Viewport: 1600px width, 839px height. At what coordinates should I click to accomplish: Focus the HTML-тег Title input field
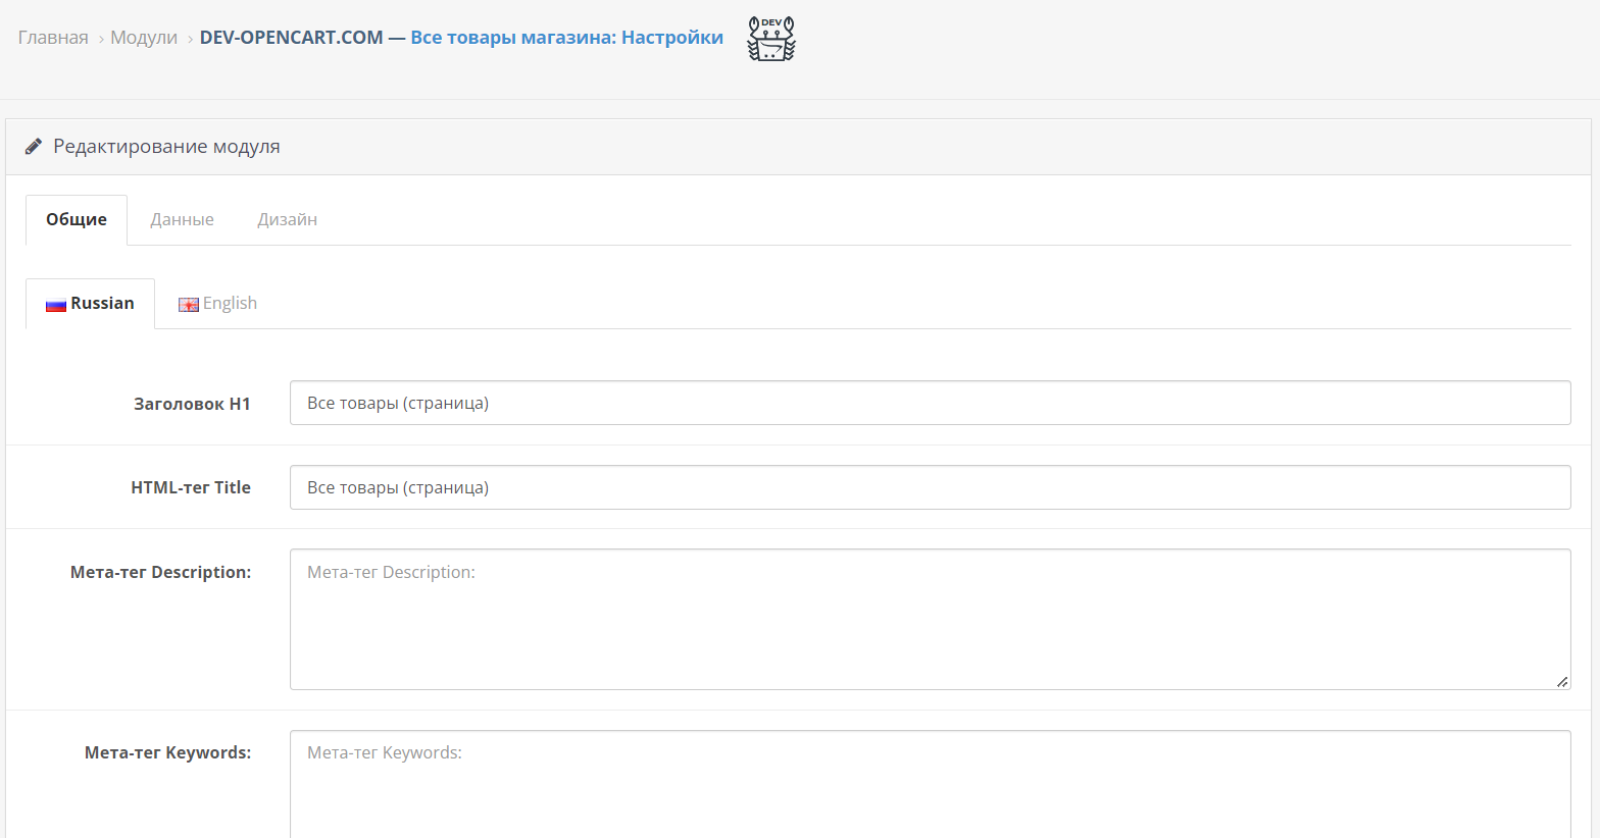coord(930,488)
